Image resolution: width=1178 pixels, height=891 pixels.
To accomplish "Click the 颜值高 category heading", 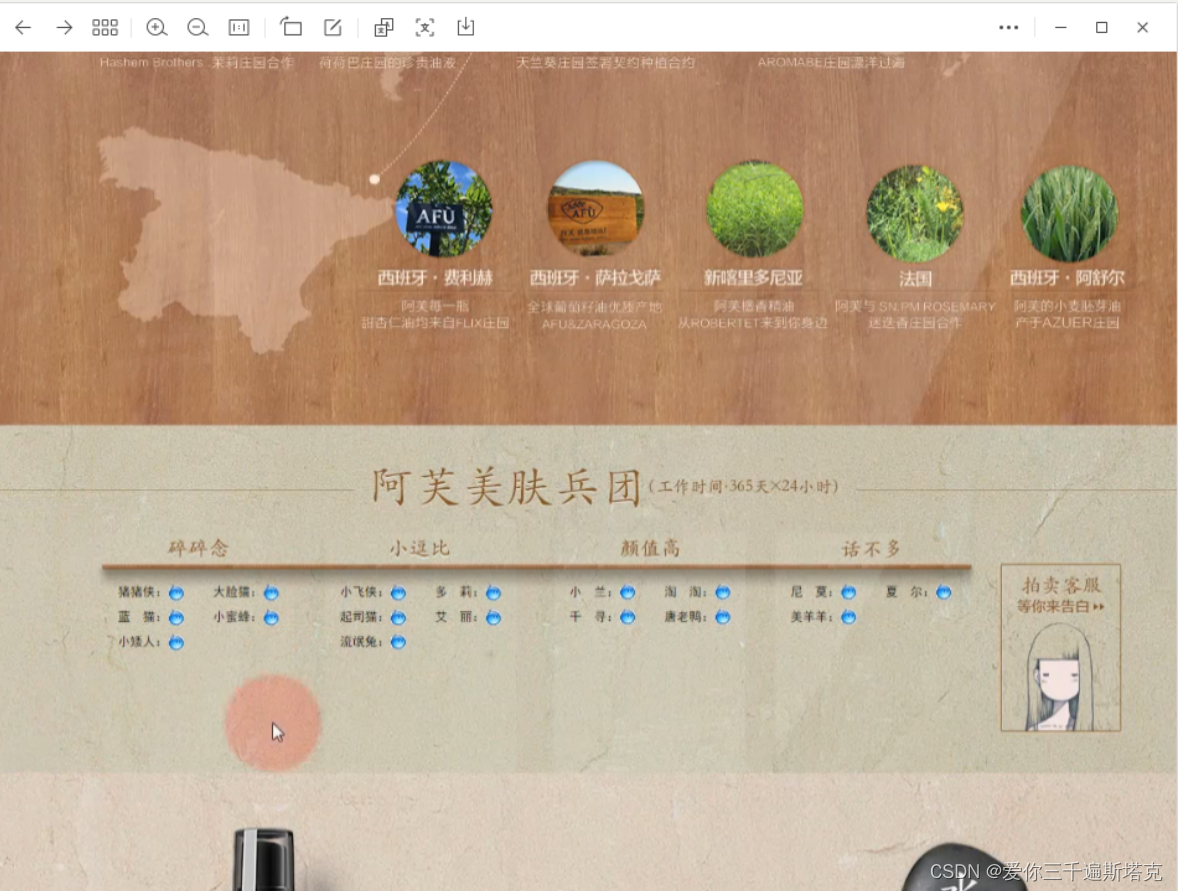I will 650,548.
